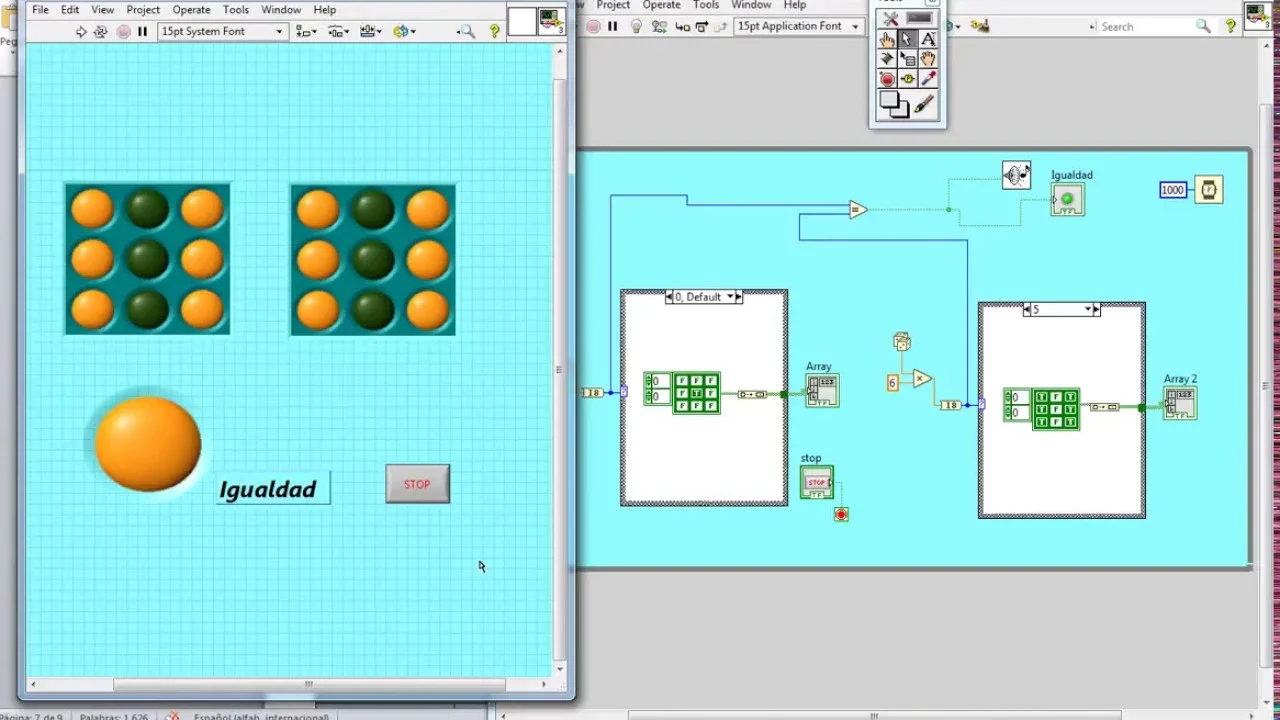
Task: Toggle the large Igualdad round LED
Action: click(x=148, y=444)
